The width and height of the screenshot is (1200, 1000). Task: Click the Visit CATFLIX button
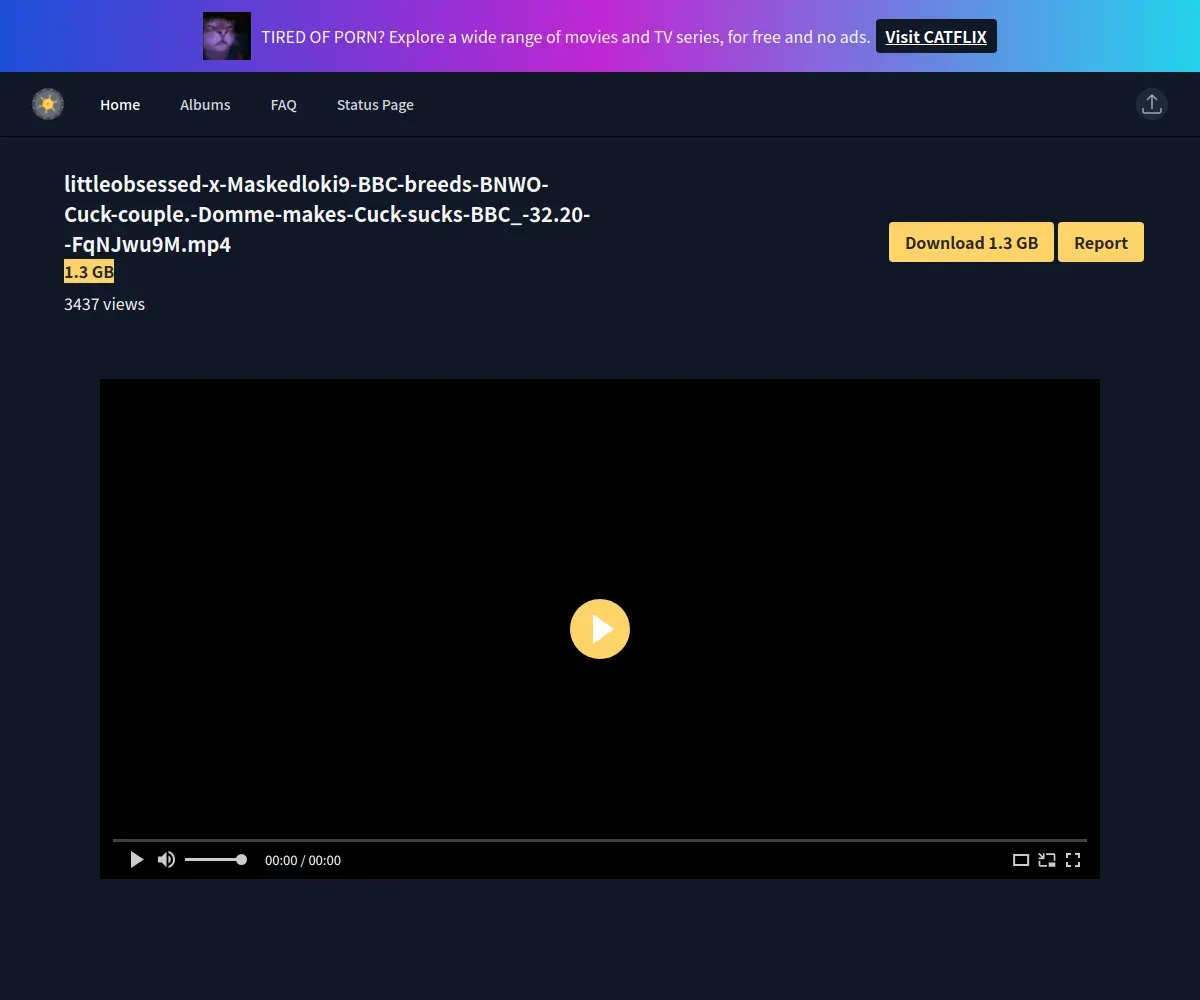point(936,37)
